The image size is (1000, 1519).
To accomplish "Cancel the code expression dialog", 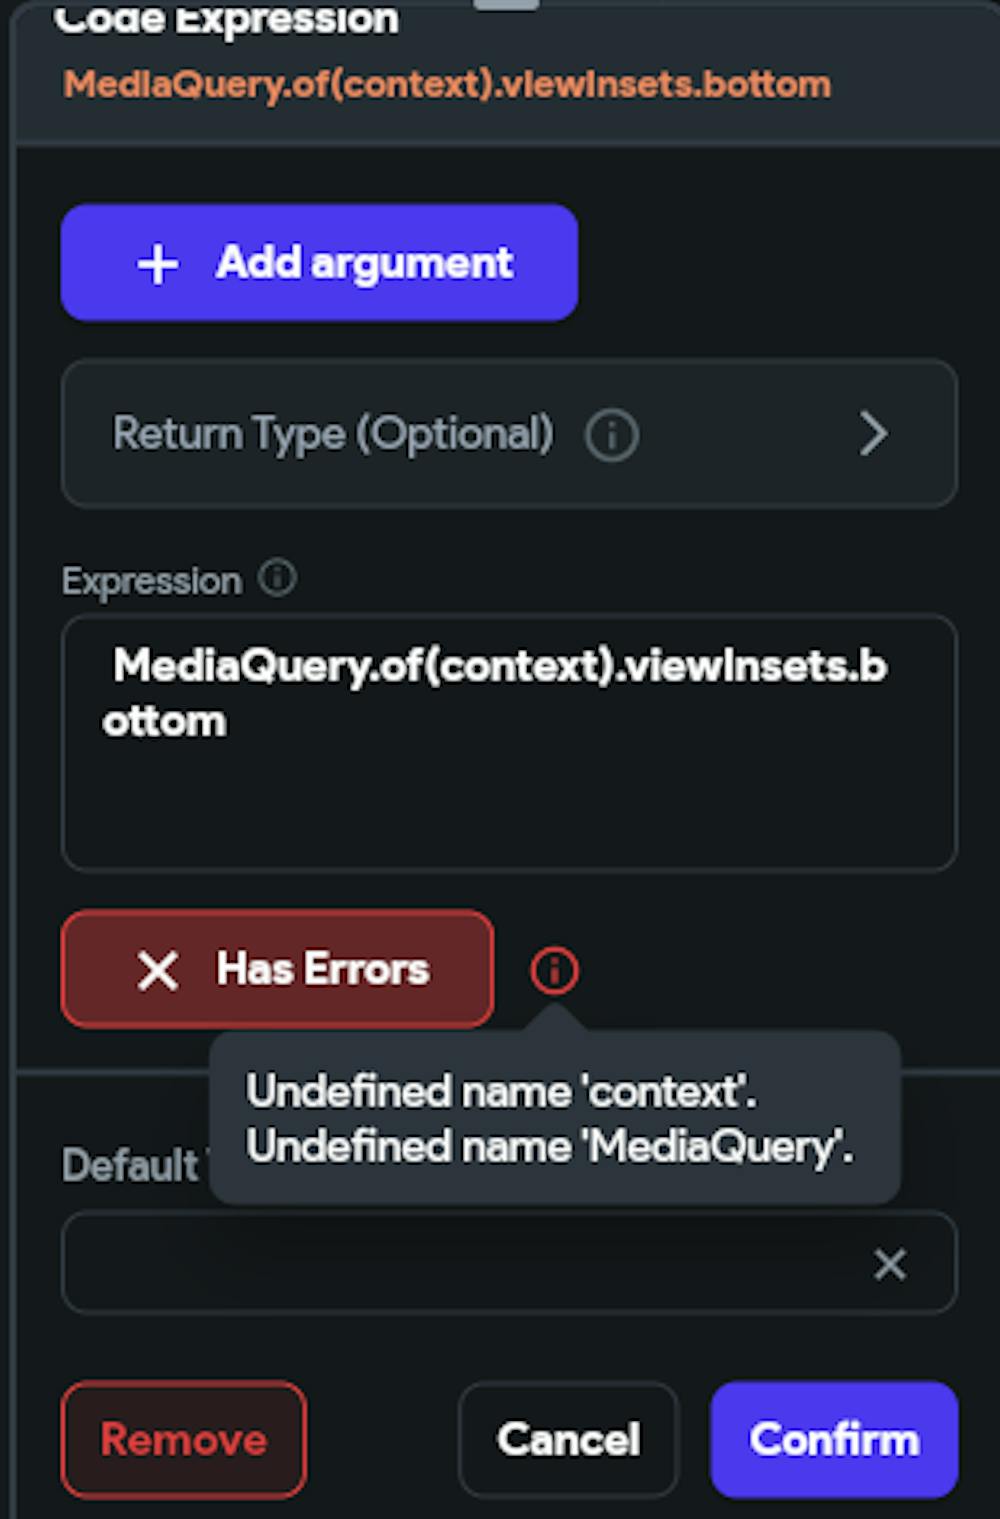I will click(x=568, y=1439).
